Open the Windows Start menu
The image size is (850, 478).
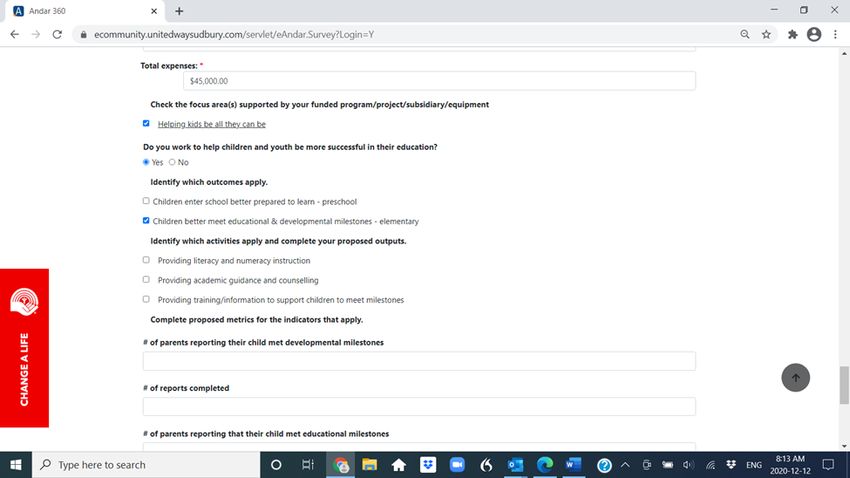(16, 464)
